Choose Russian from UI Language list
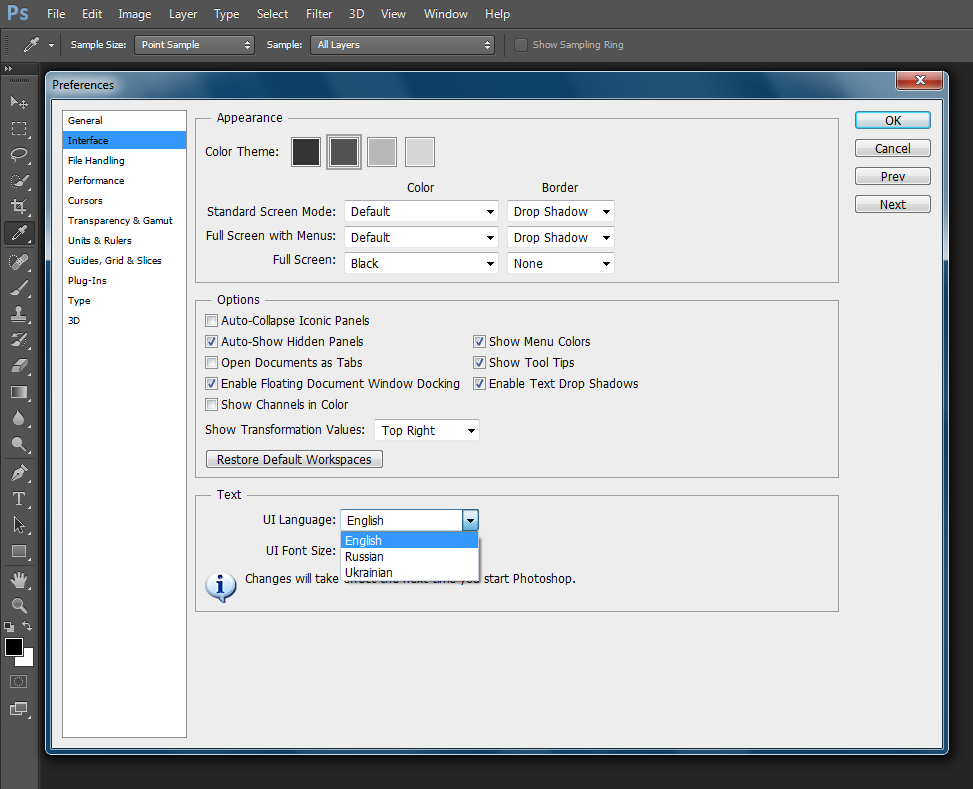The image size is (973, 789). [x=365, y=557]
